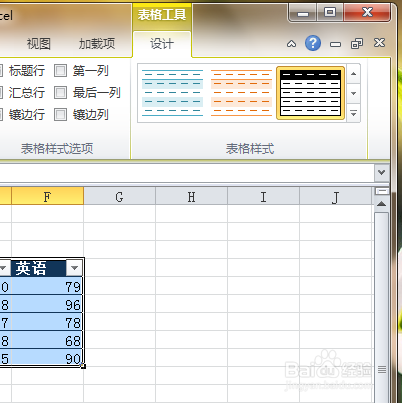Click the table resize handle at corner
The width and height of the screenshot is (402, 403).
tap(83, 366)
